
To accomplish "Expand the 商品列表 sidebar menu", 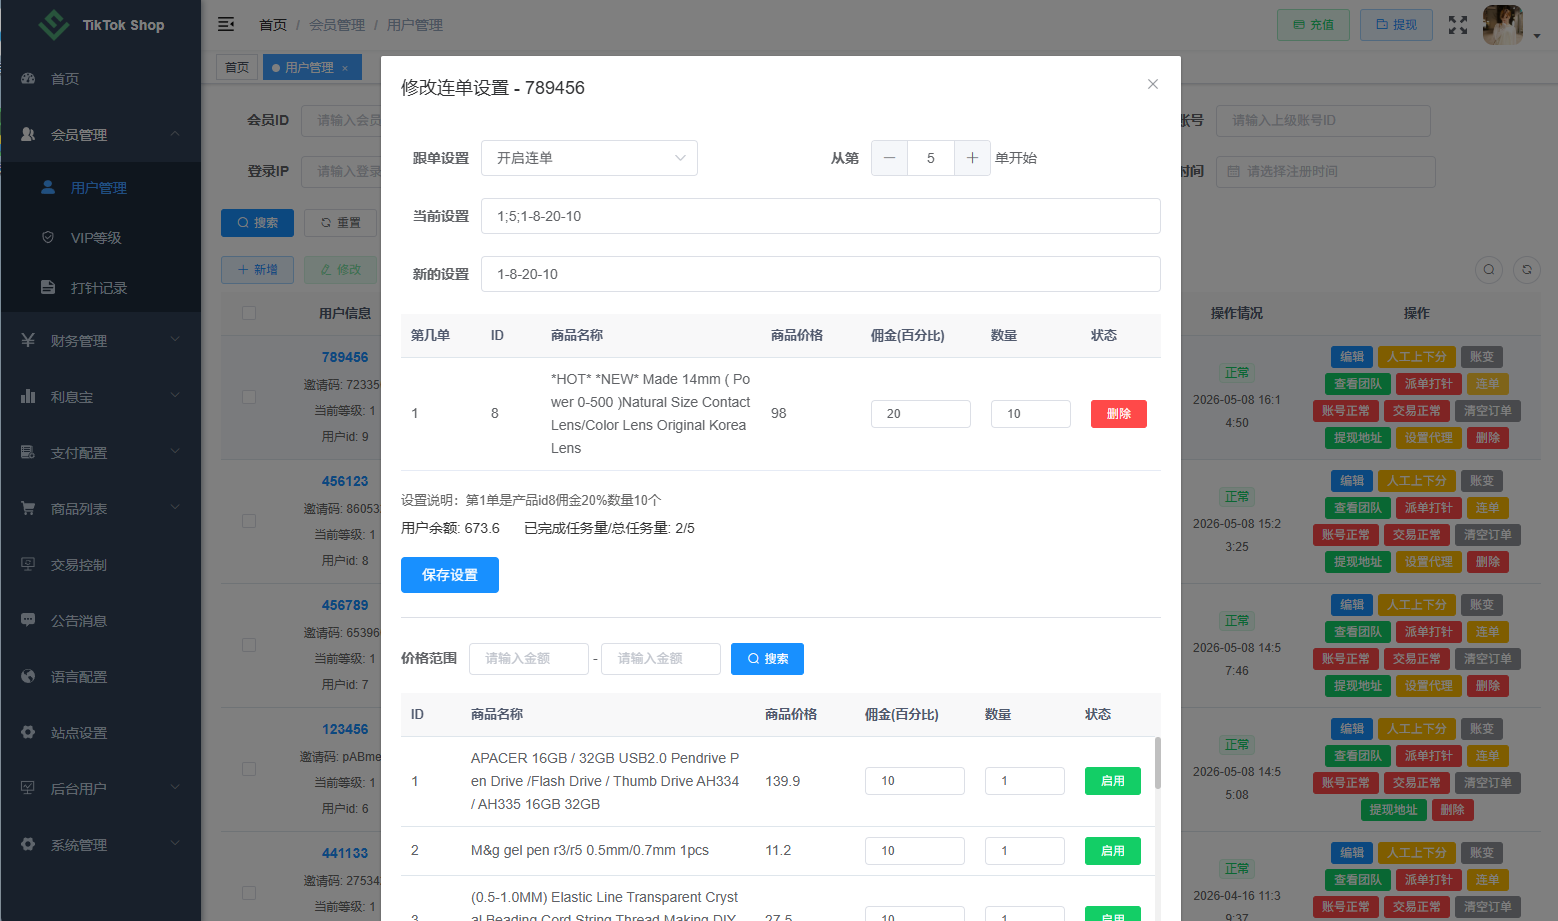I will [x=100, y=509].
